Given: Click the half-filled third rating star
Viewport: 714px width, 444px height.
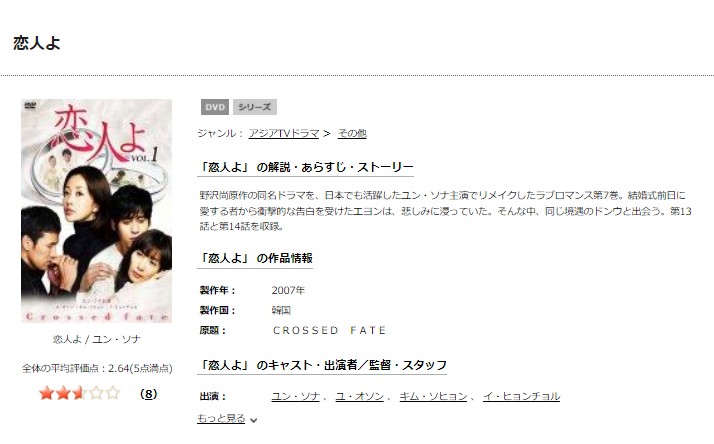Looking at the screenshot, I should [x=80, y=393].
